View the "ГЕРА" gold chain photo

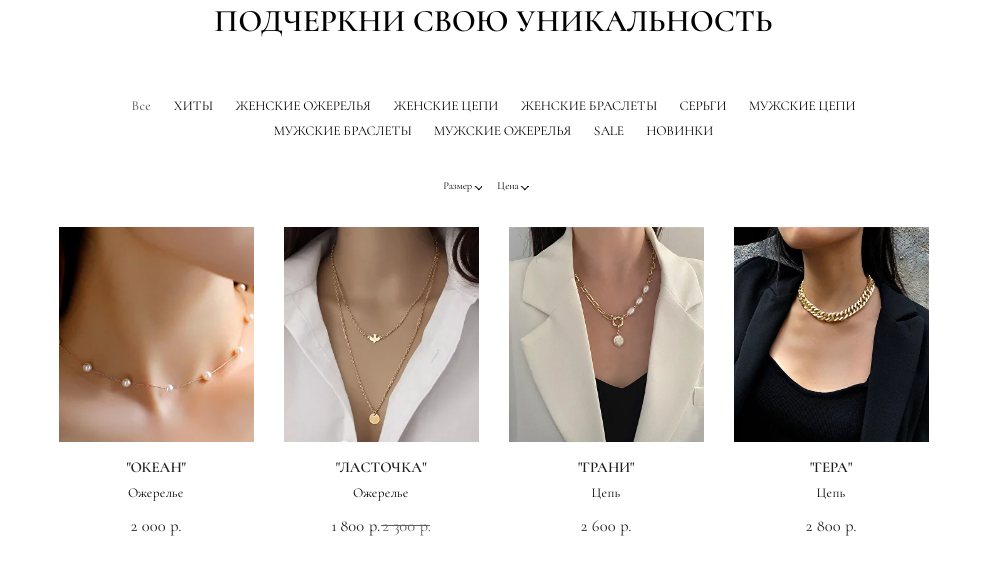pos(831,335)
